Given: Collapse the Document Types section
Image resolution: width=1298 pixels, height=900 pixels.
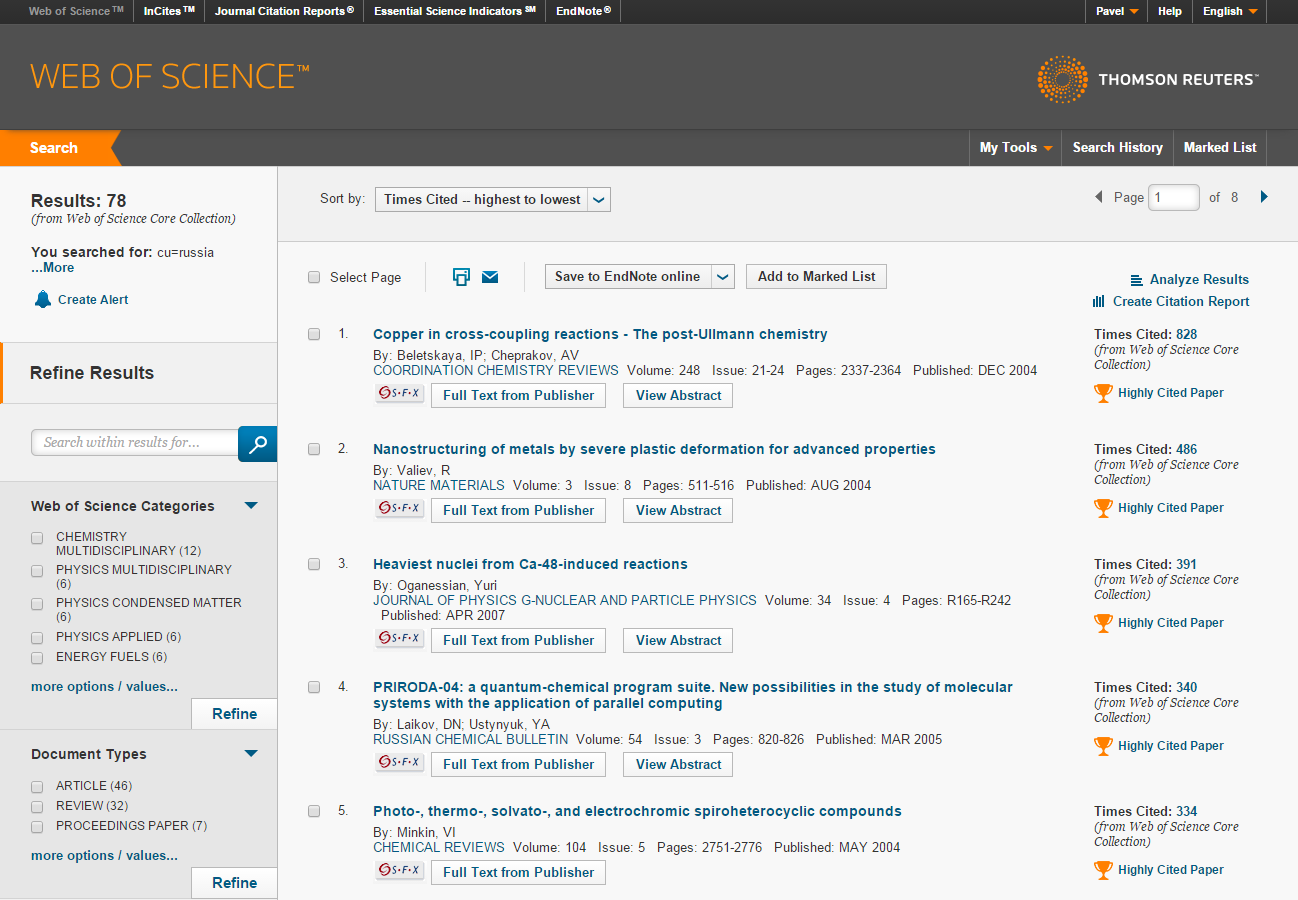Looking at the screenshot, I should [x=251, y=754].
